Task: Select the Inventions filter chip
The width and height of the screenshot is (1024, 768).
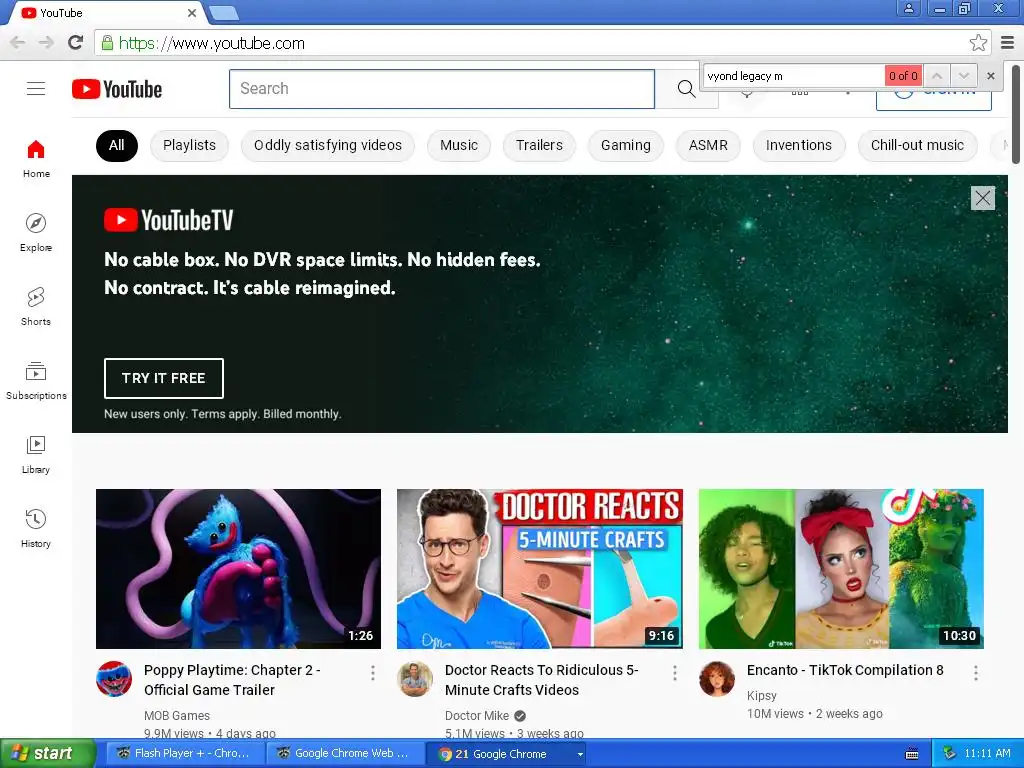Action: (x=799, y=145)
